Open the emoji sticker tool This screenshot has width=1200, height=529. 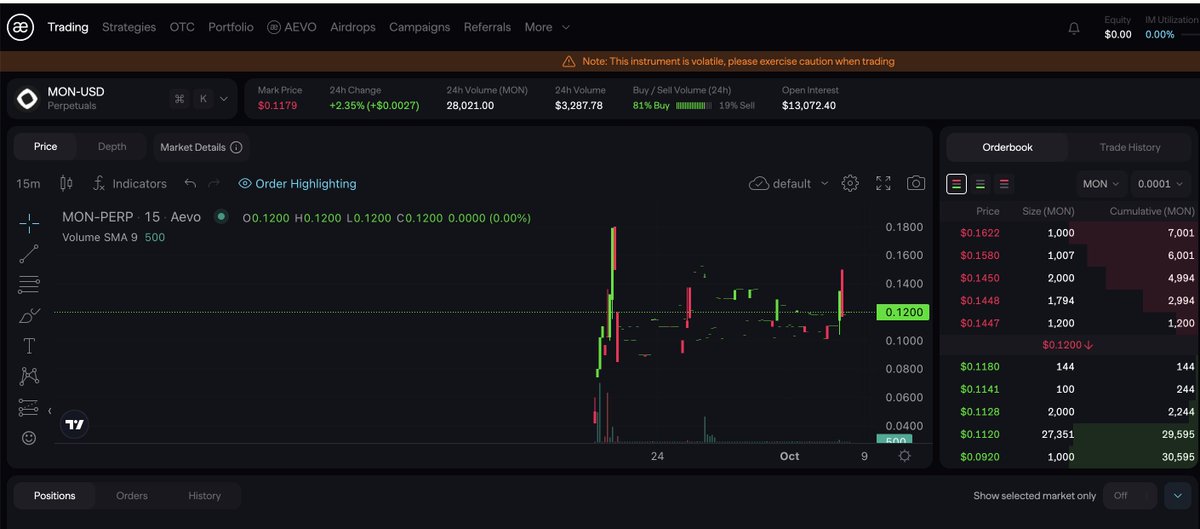click(x=29, y=438)
